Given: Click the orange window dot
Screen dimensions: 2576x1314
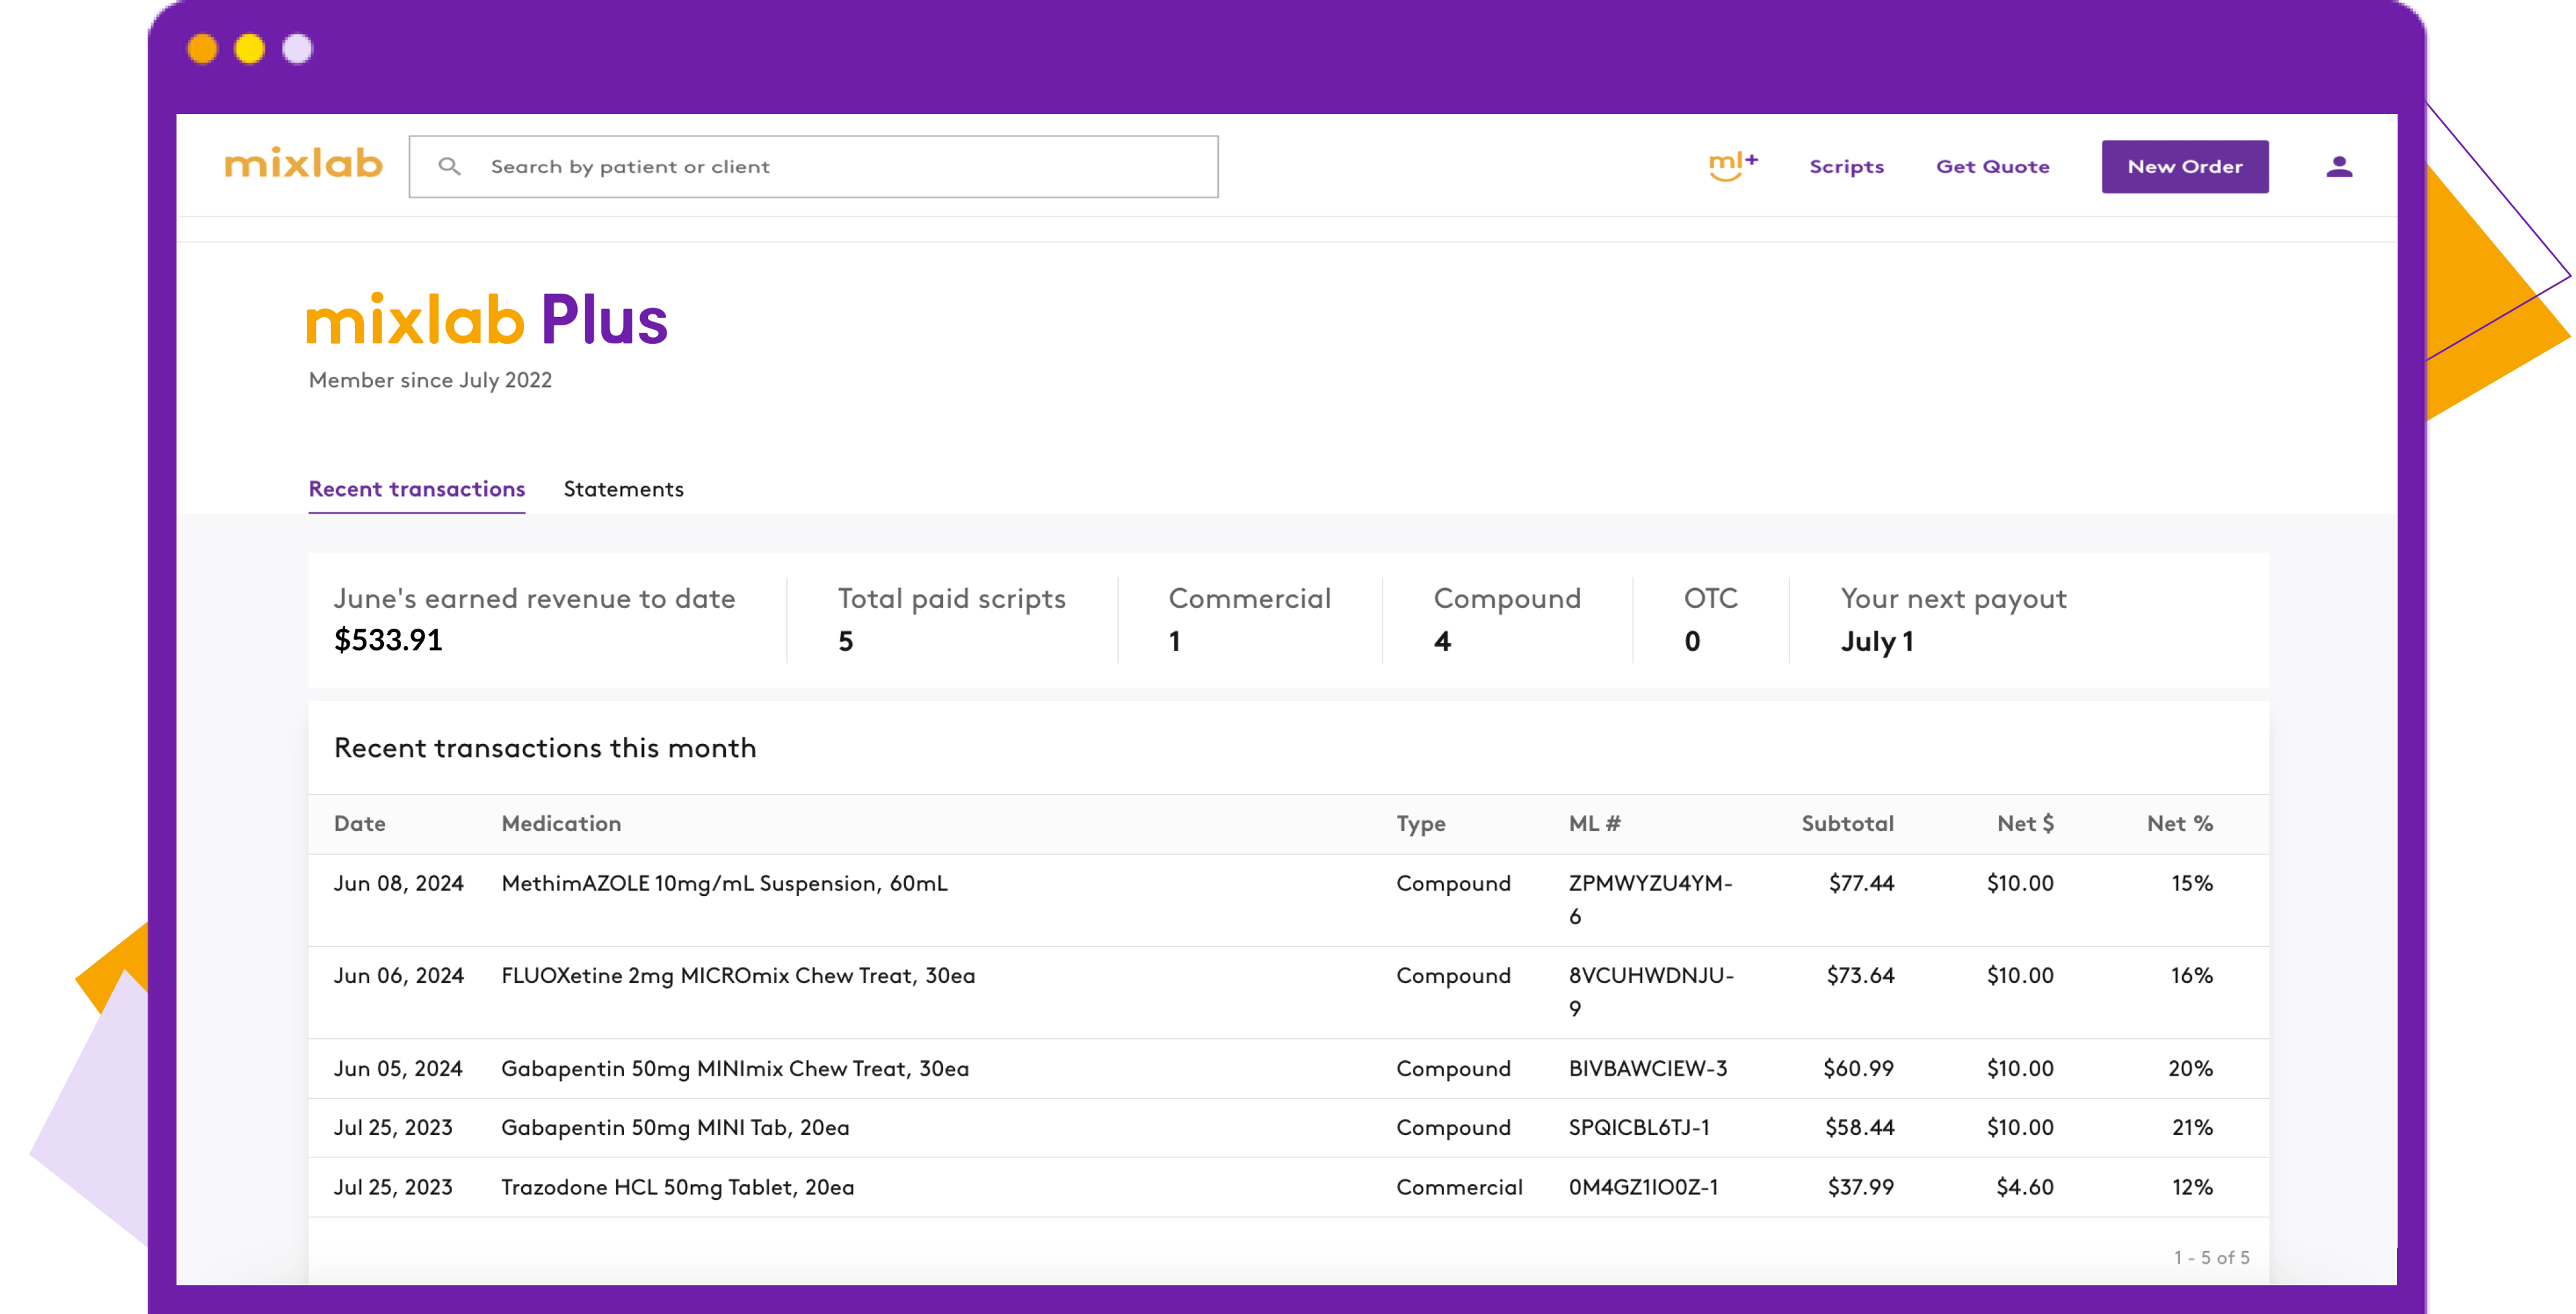Looking at the screenshot, I should [x=203, y=49].
